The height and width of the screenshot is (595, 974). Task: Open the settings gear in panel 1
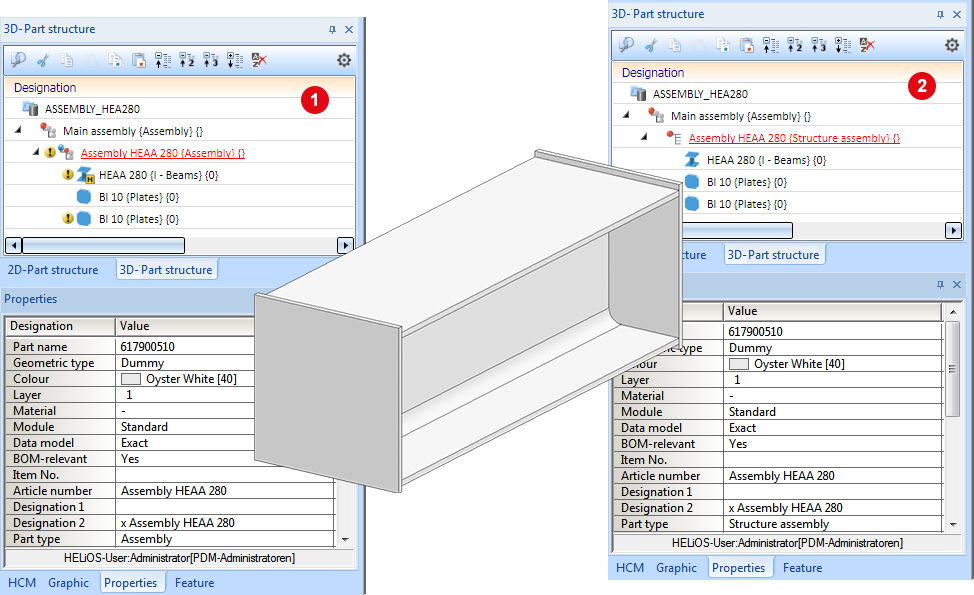(x=344, y=60)
